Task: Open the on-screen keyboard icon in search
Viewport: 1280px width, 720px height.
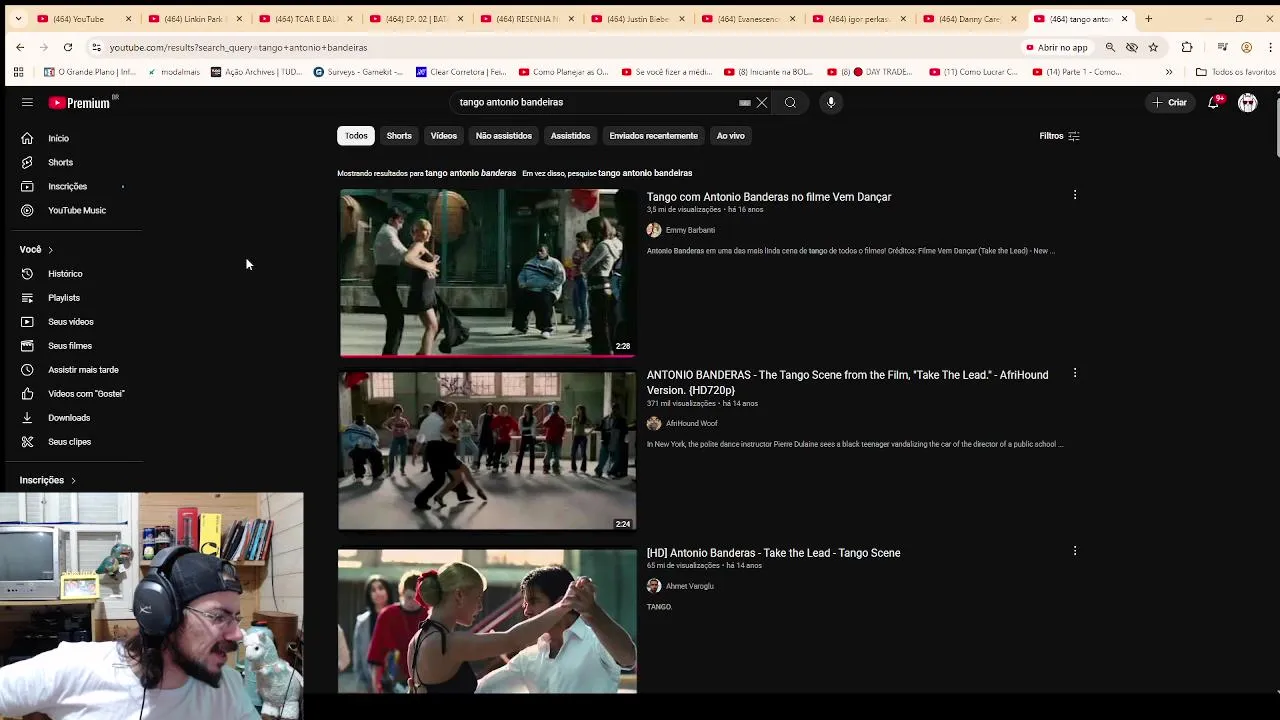Action: [744, 102]
